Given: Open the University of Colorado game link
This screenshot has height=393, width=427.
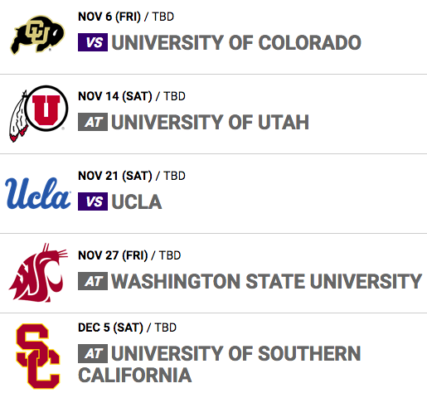Looking at the screenshot, I should tap(236, 43).
